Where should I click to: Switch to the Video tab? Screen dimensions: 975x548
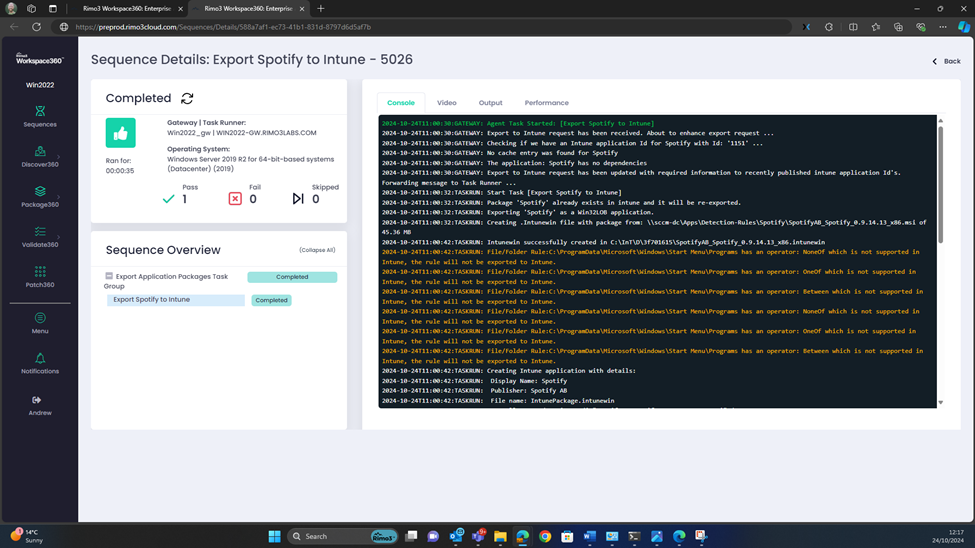pos(446,103)
